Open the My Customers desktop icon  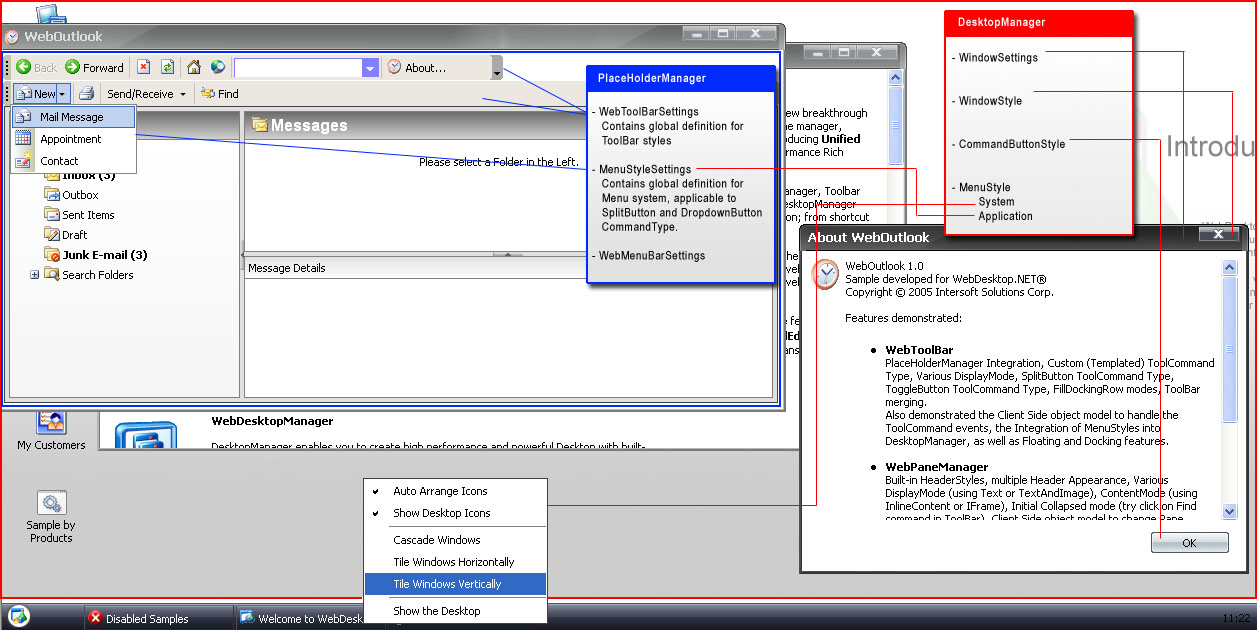tap(51, 430)
